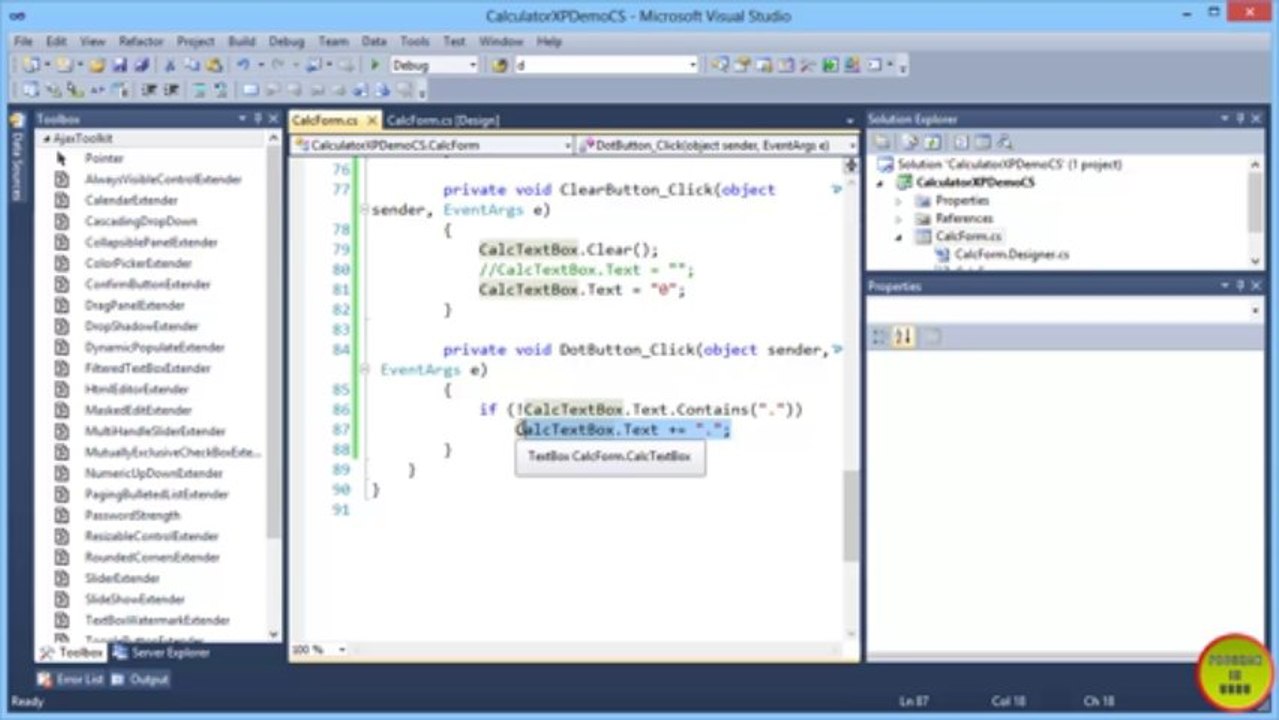Viewport: 1279px width, 720px height.
Task: Open the 100 % zoom dropdown
Action: 341,650
